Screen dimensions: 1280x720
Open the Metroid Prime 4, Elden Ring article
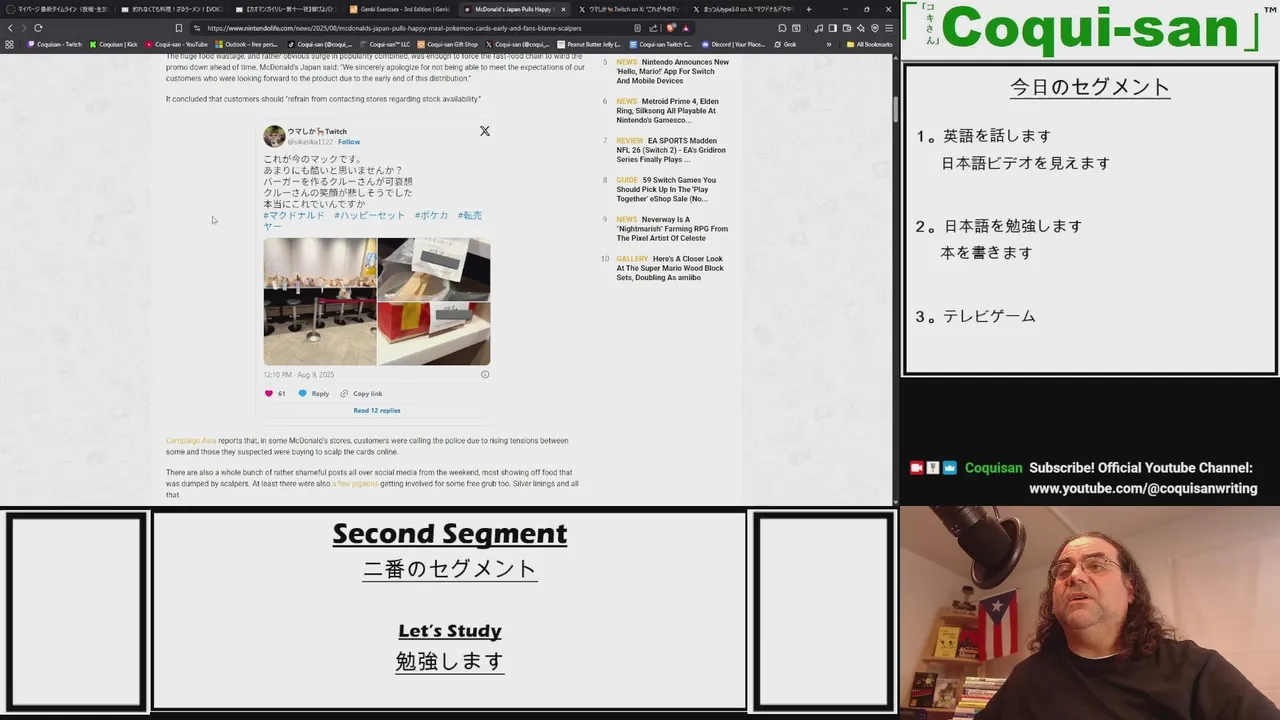(x=667, y=110)
